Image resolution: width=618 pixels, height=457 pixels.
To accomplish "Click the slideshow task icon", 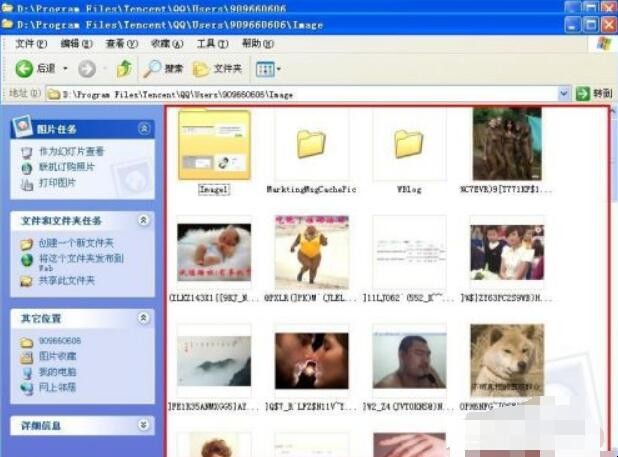I will pyautogui.click(x=27, y=152).
